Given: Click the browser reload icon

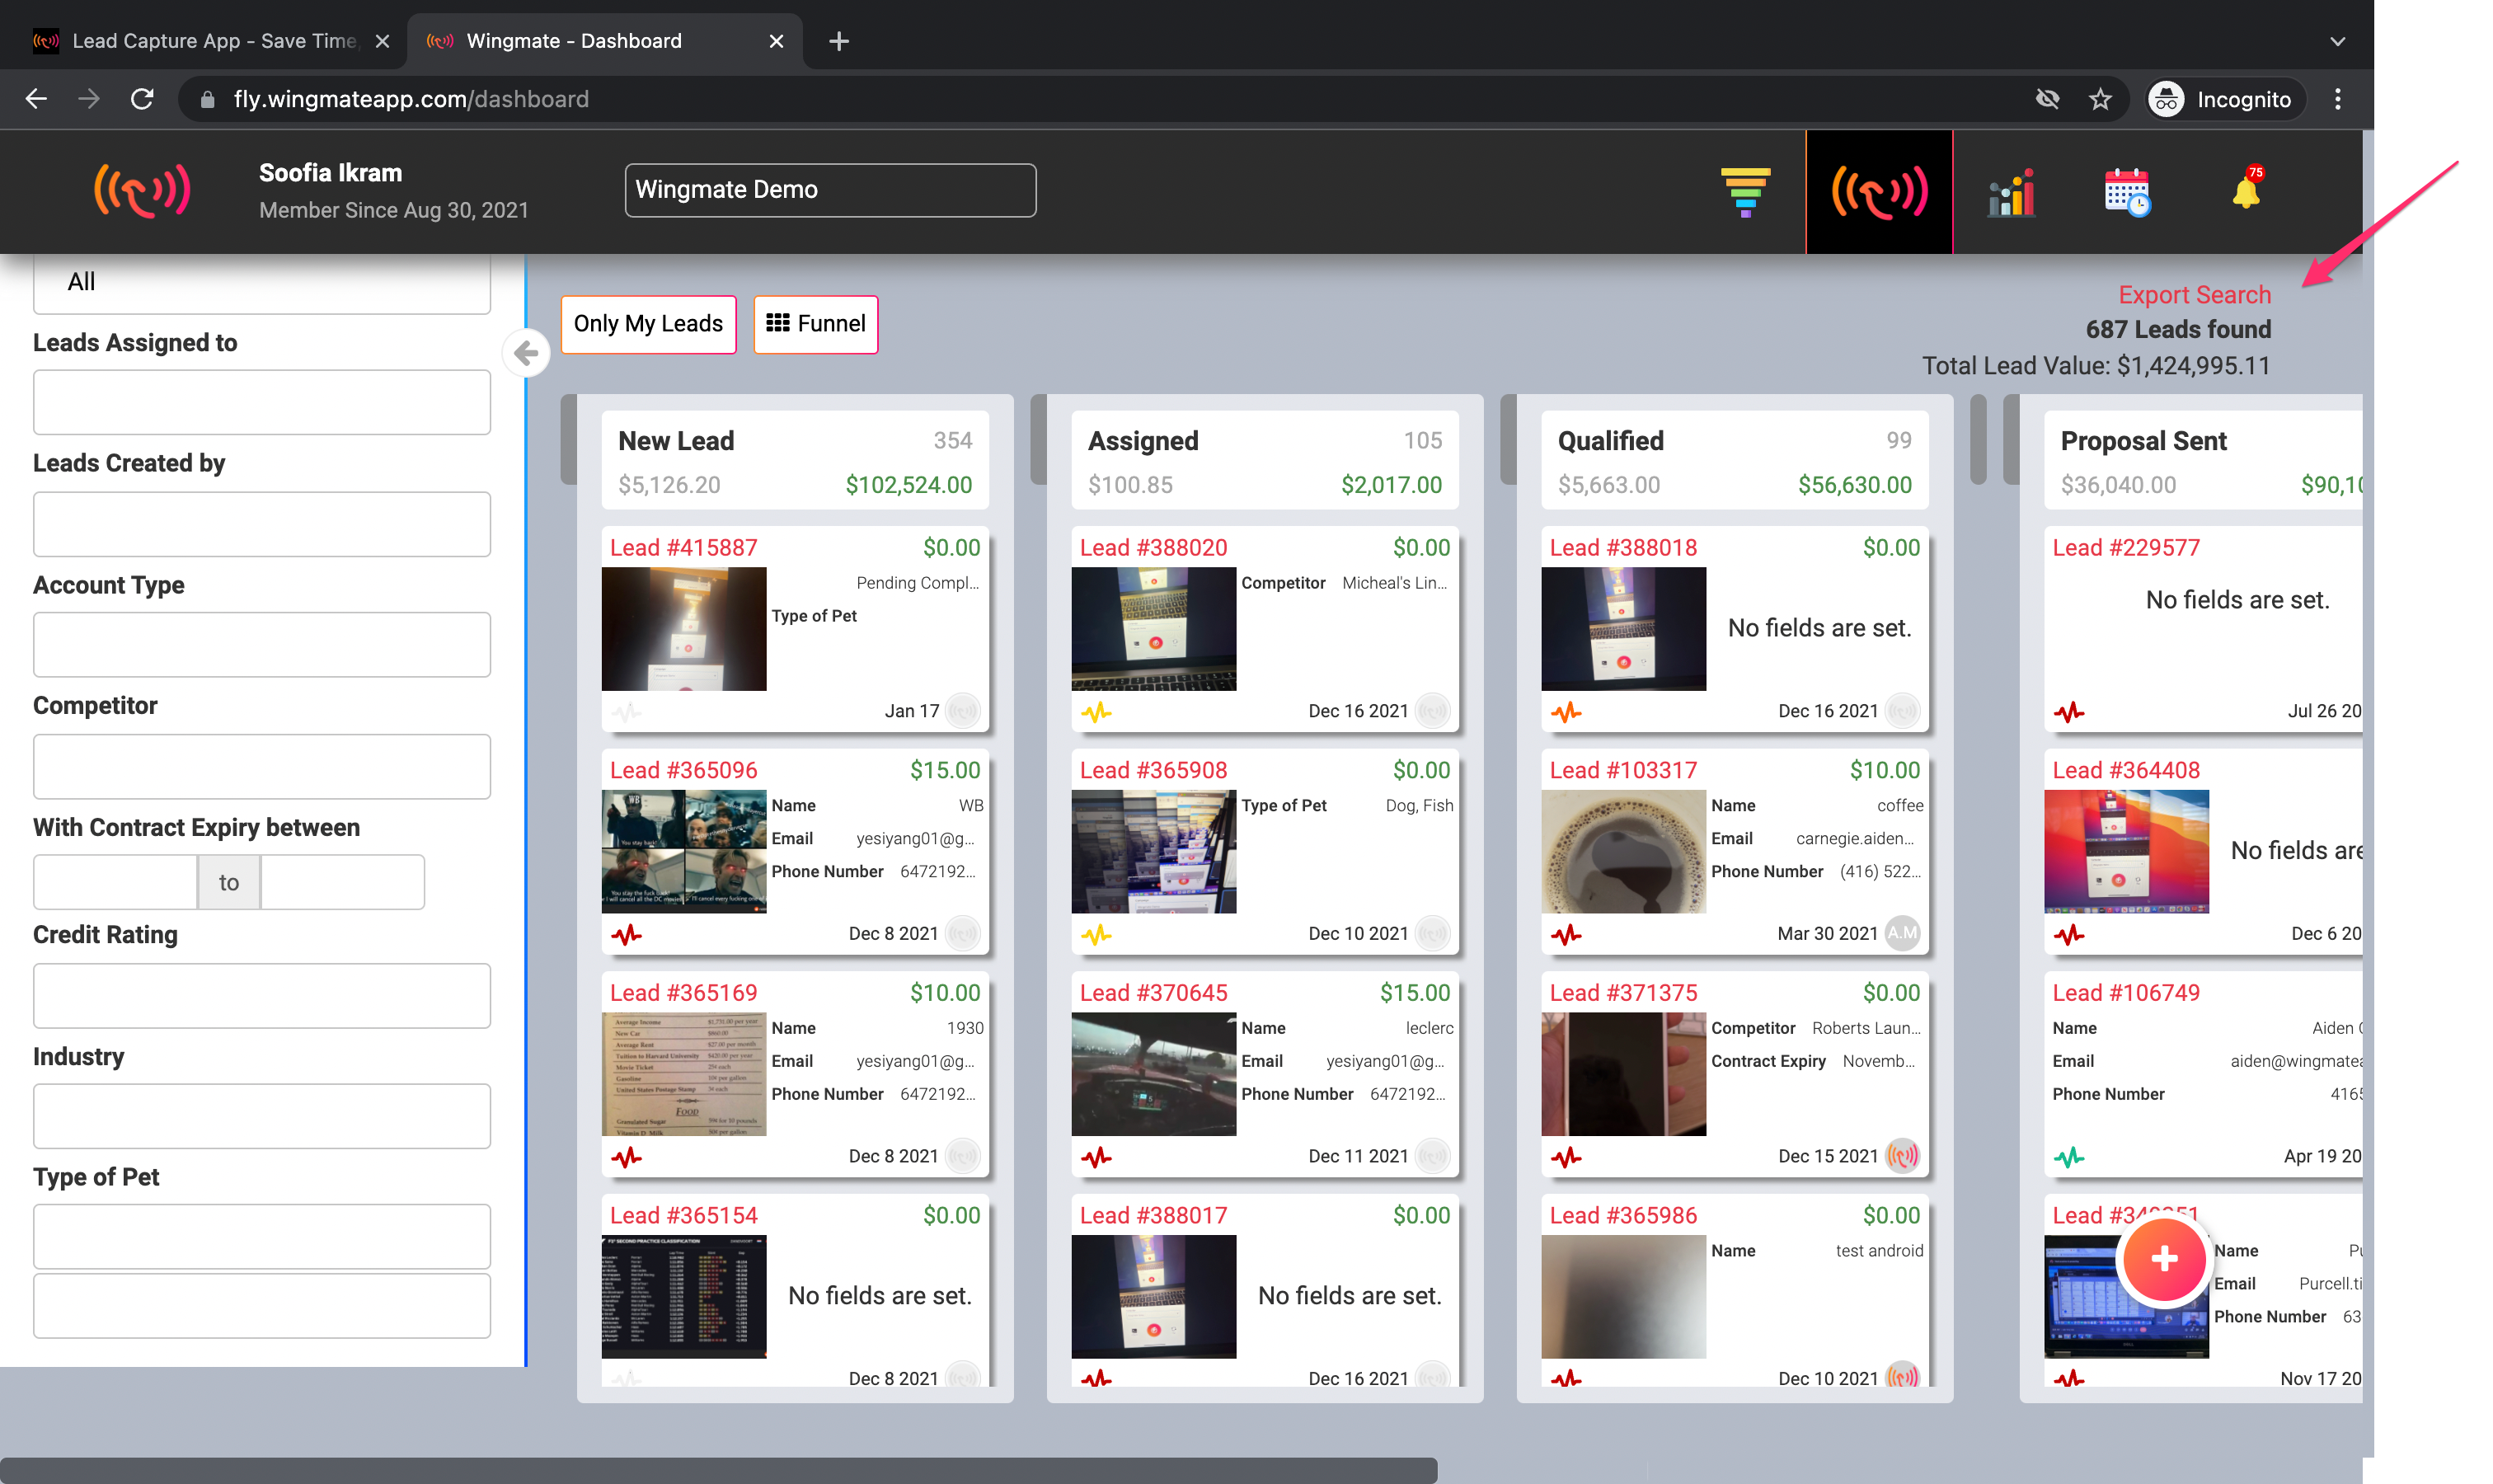Looking at the screenshot, I should pos(142,99).
